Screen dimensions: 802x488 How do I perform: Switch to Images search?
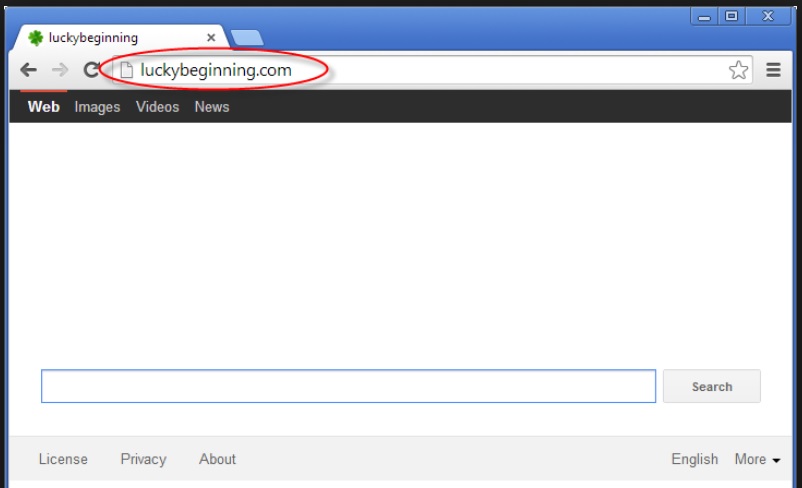click(x=97, y=107)
